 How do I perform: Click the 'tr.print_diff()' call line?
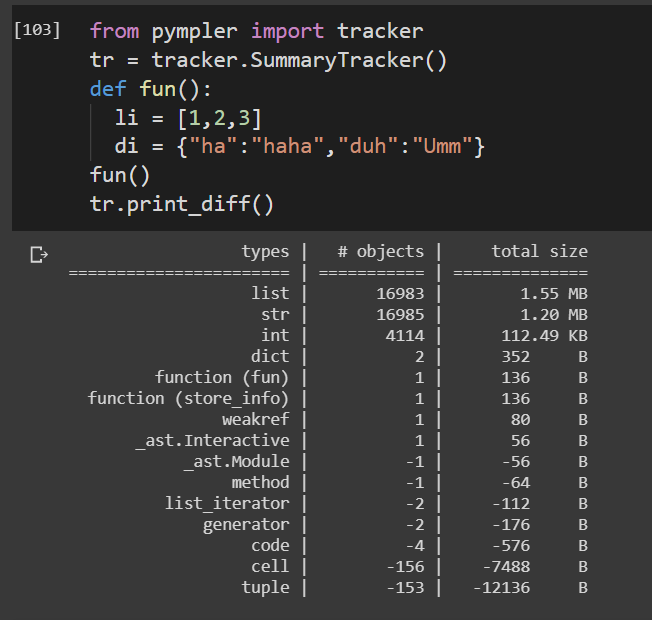(181, 205)
